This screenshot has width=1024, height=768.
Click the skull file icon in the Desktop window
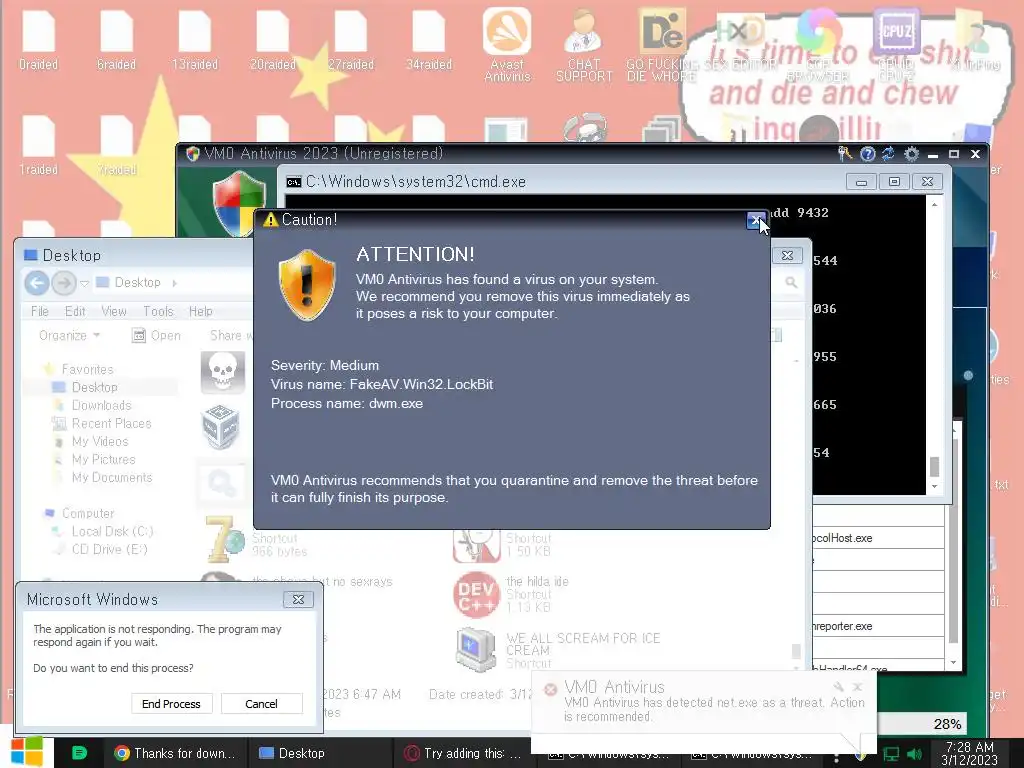223,372
